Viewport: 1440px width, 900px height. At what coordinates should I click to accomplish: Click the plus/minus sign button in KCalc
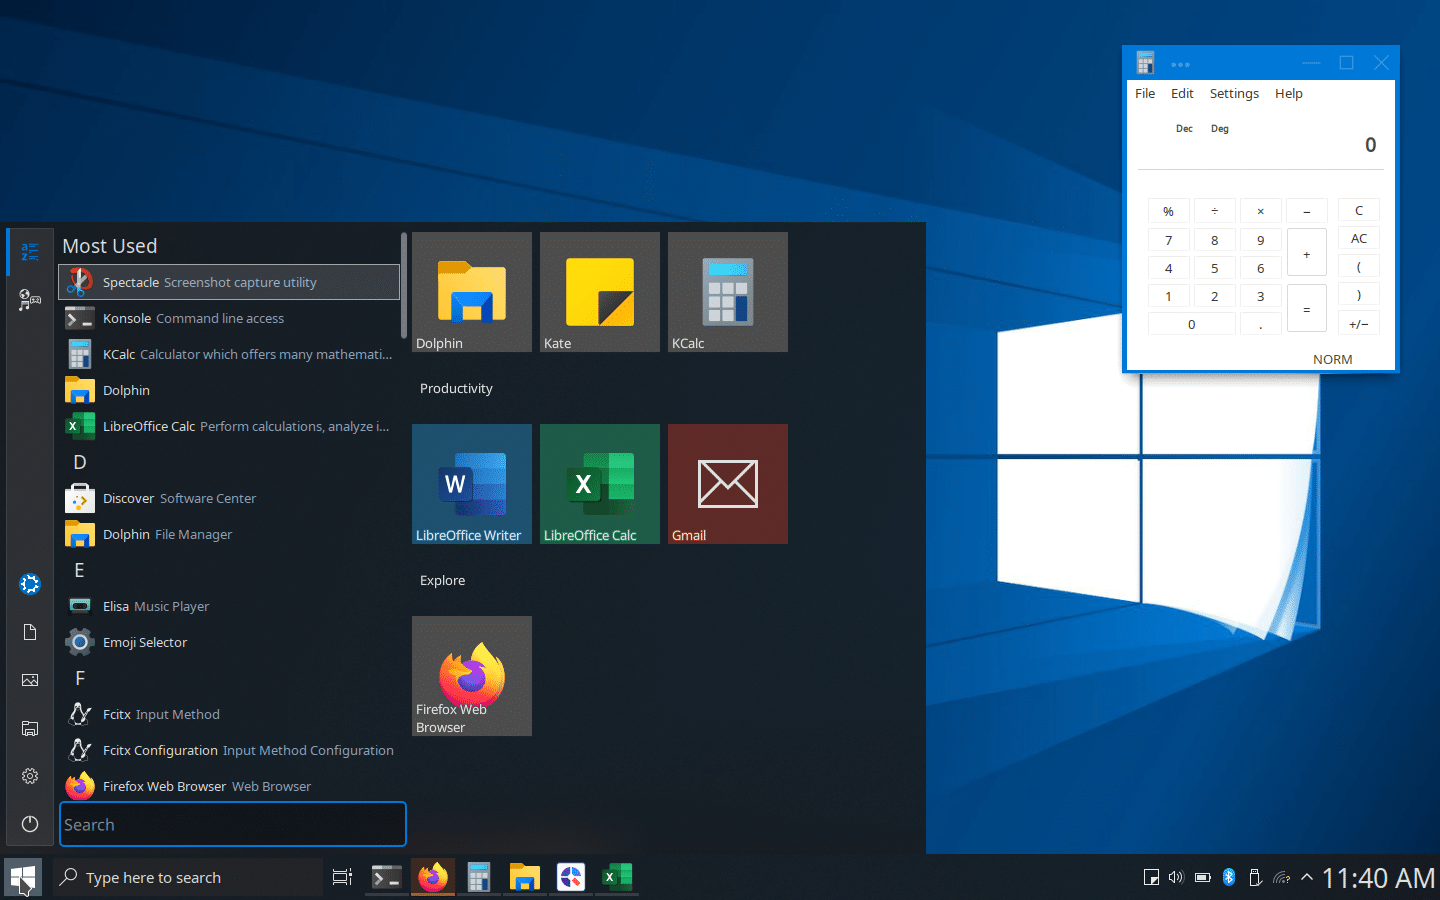1359,324
